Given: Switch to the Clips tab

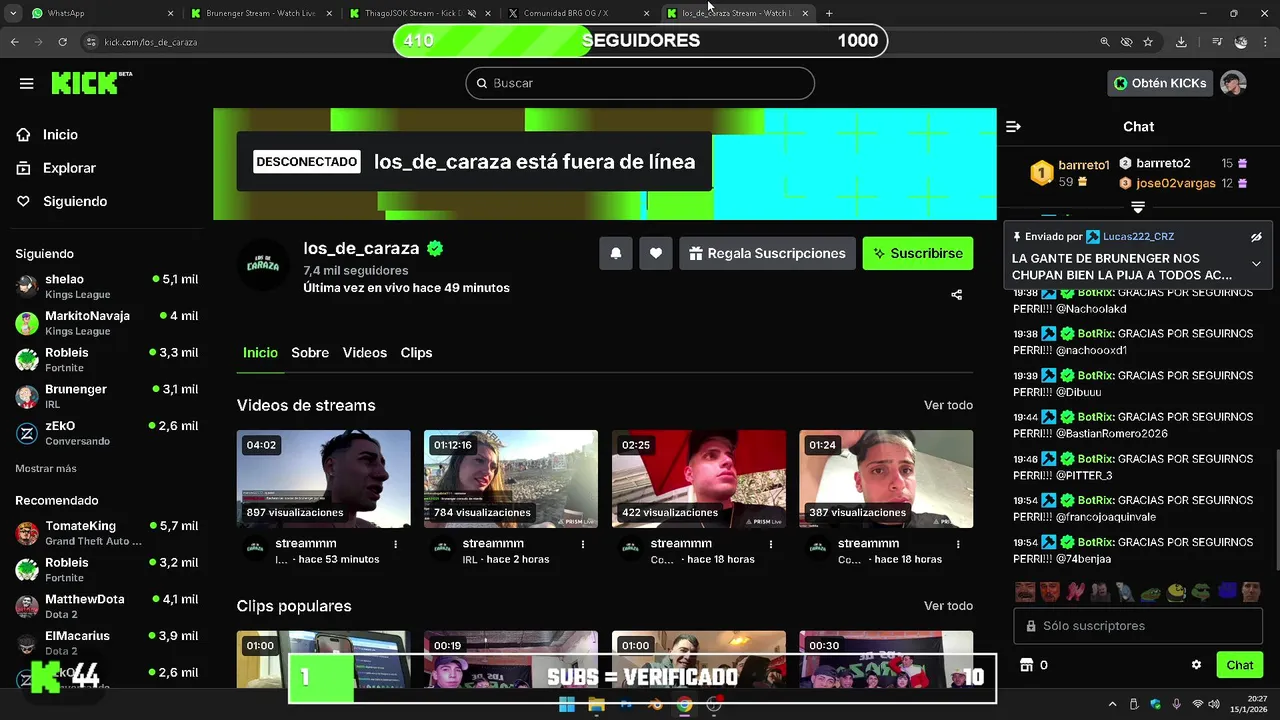Looking at the screenshot, I should tap(416, 352).
